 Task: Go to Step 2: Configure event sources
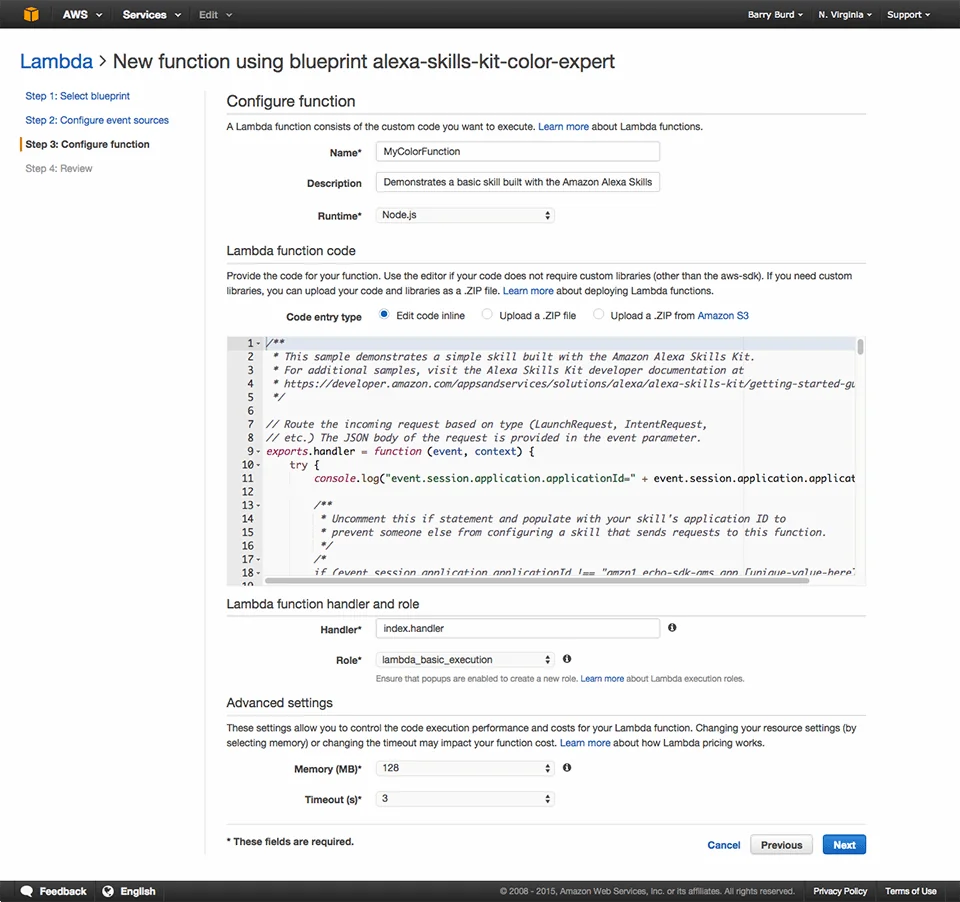click(97, 120)
